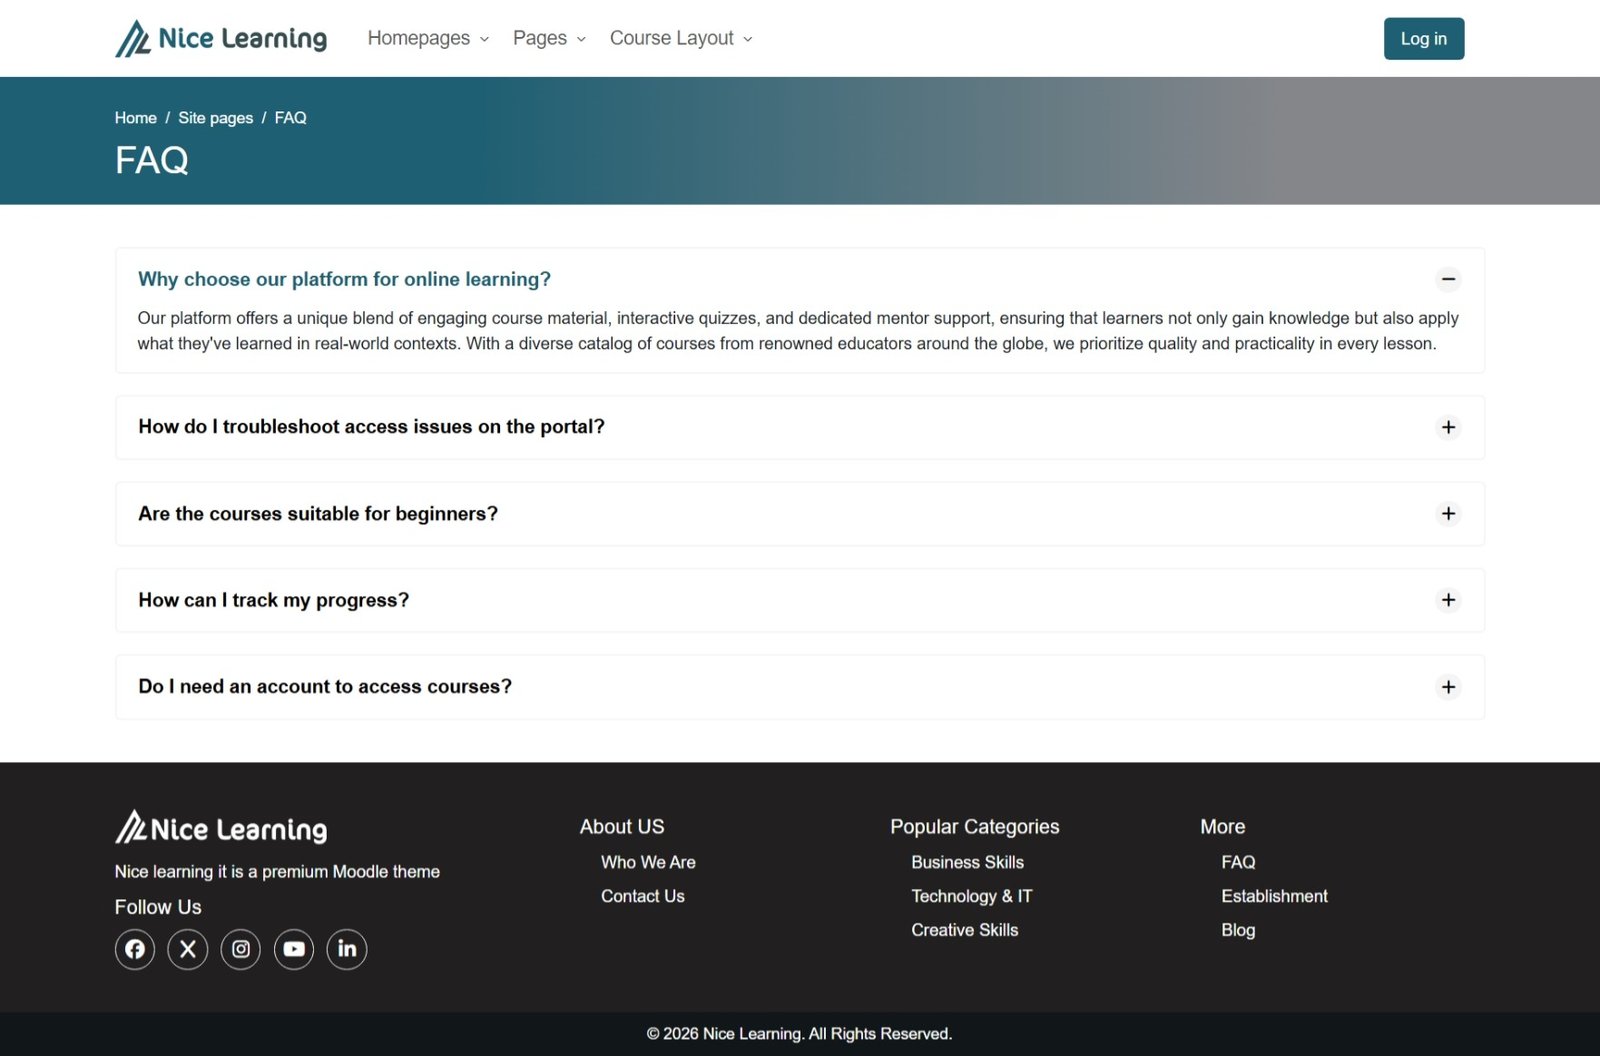Image resolution: width=1600 pixels, height=1056 pixels.
Task: Open Technology & IT category link
Action: (x=971, y=896)
